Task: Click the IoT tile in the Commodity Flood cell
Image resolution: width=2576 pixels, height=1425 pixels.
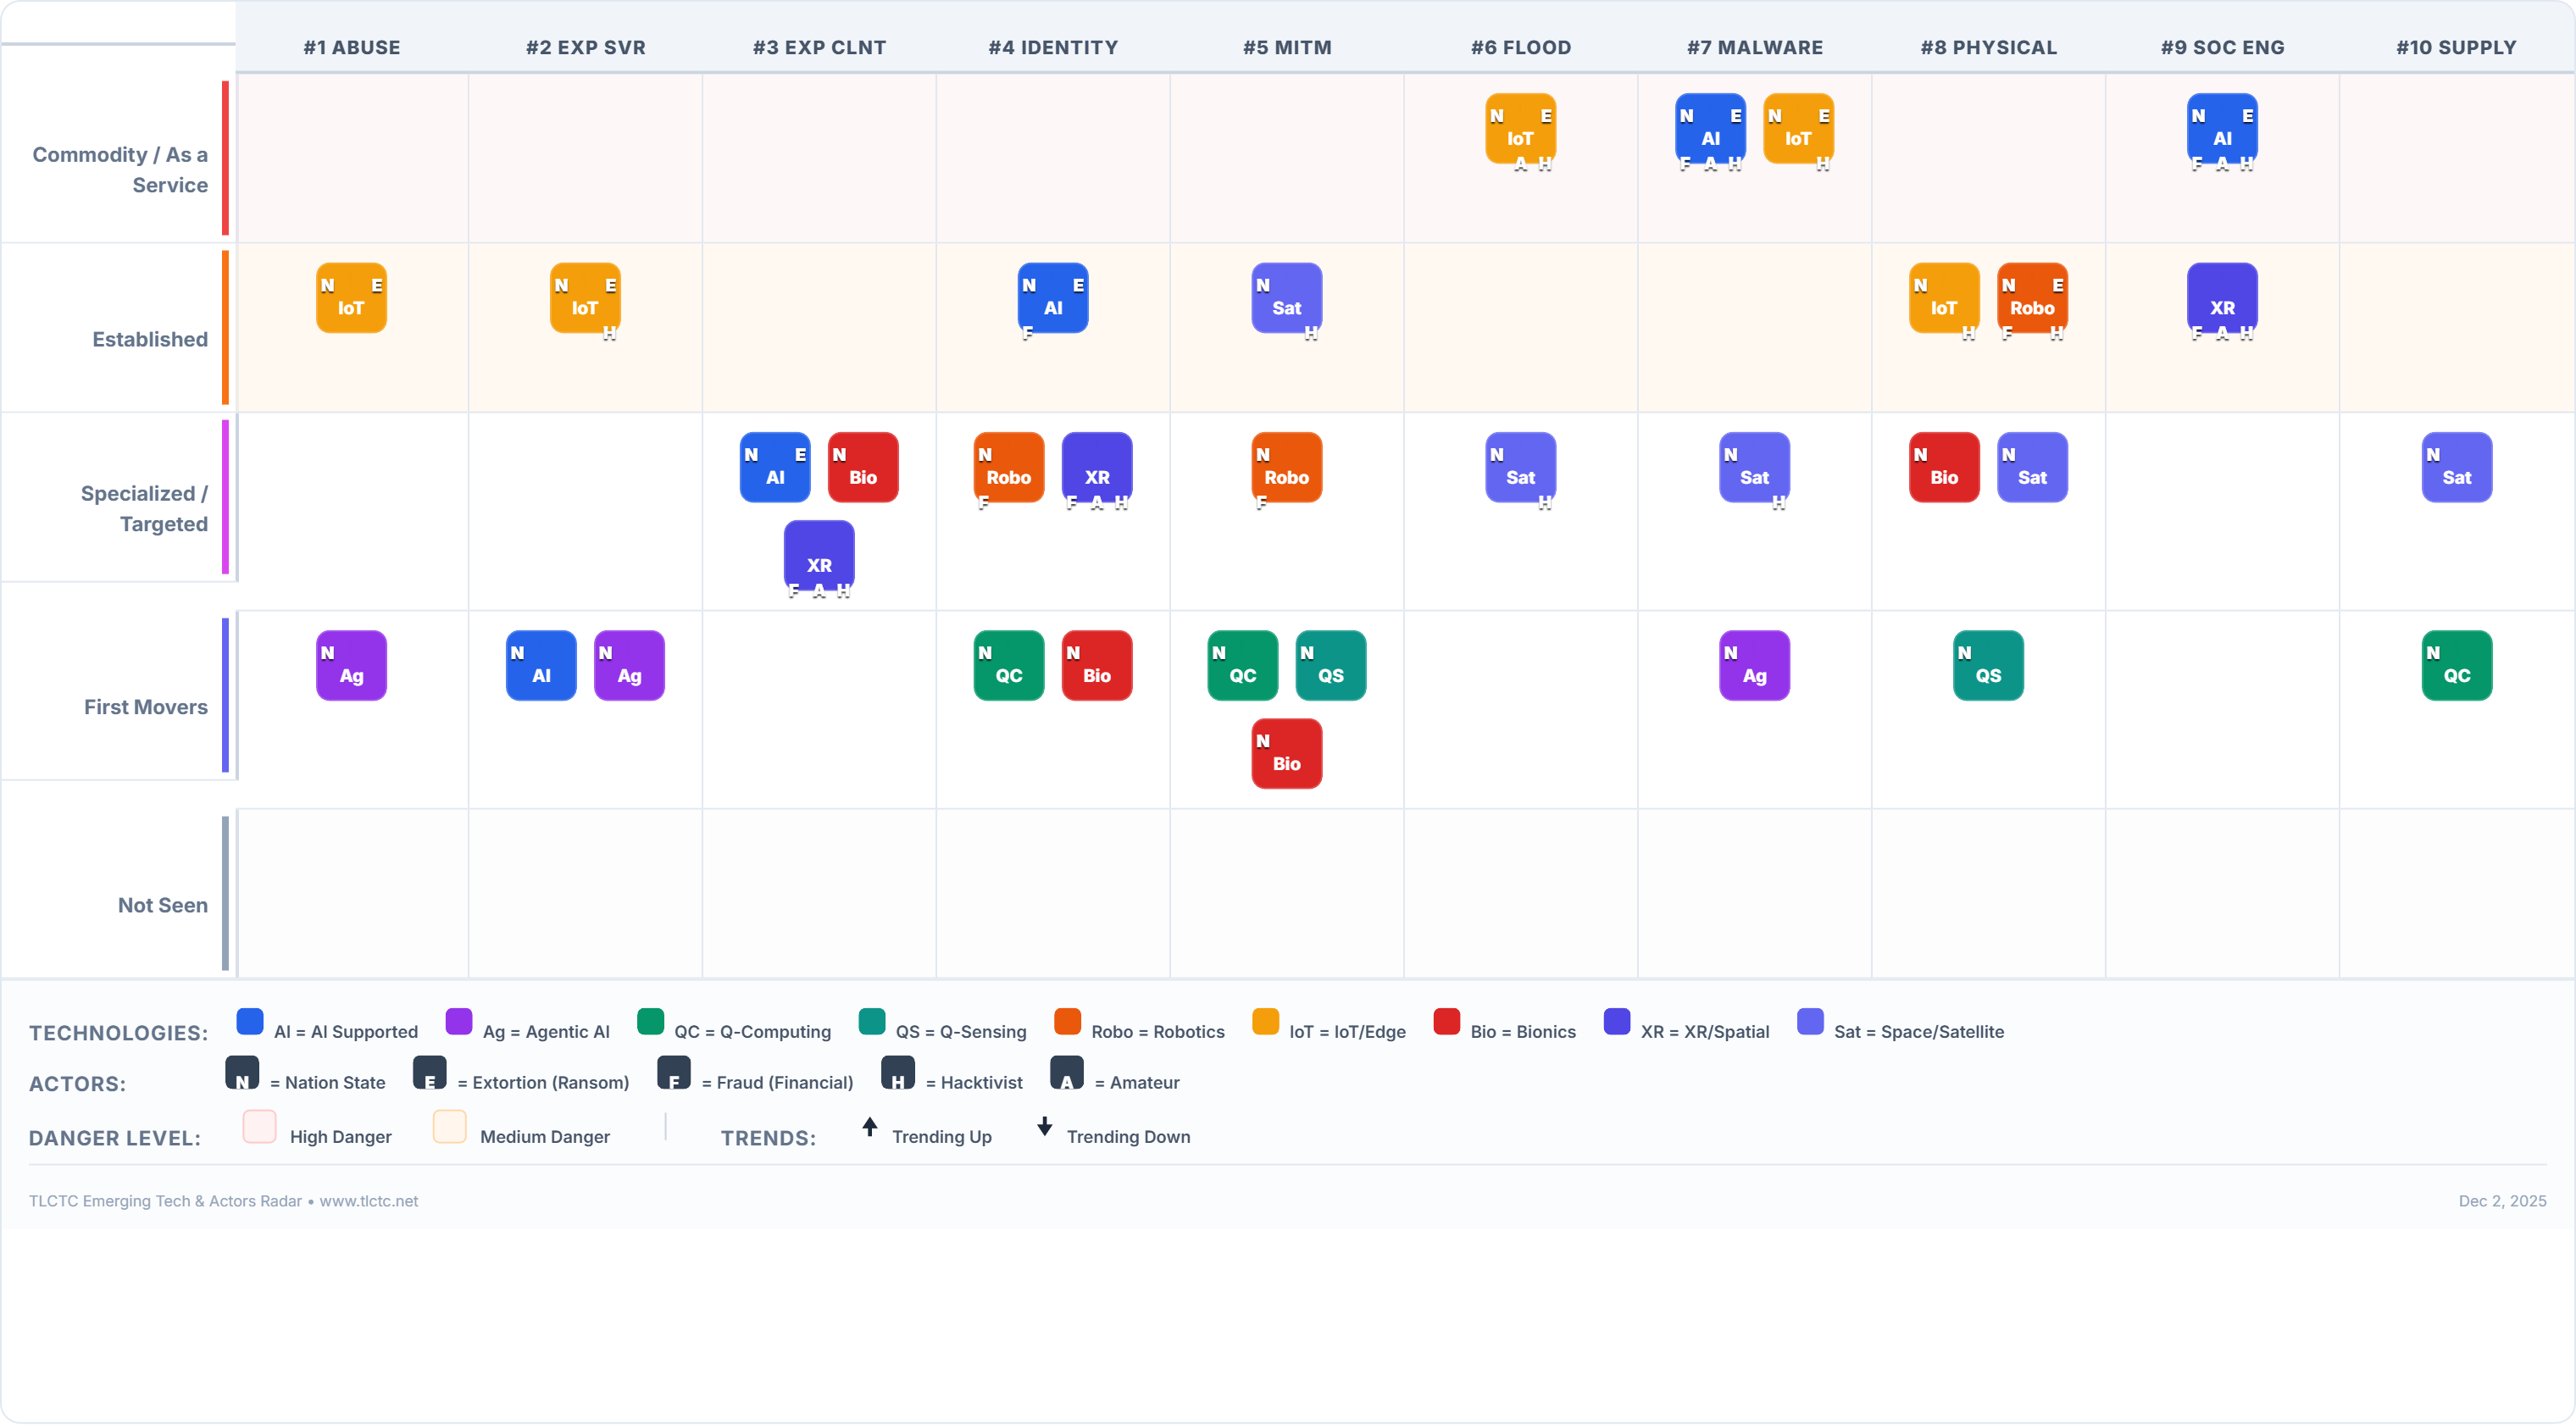Action: pos(1519,128)
